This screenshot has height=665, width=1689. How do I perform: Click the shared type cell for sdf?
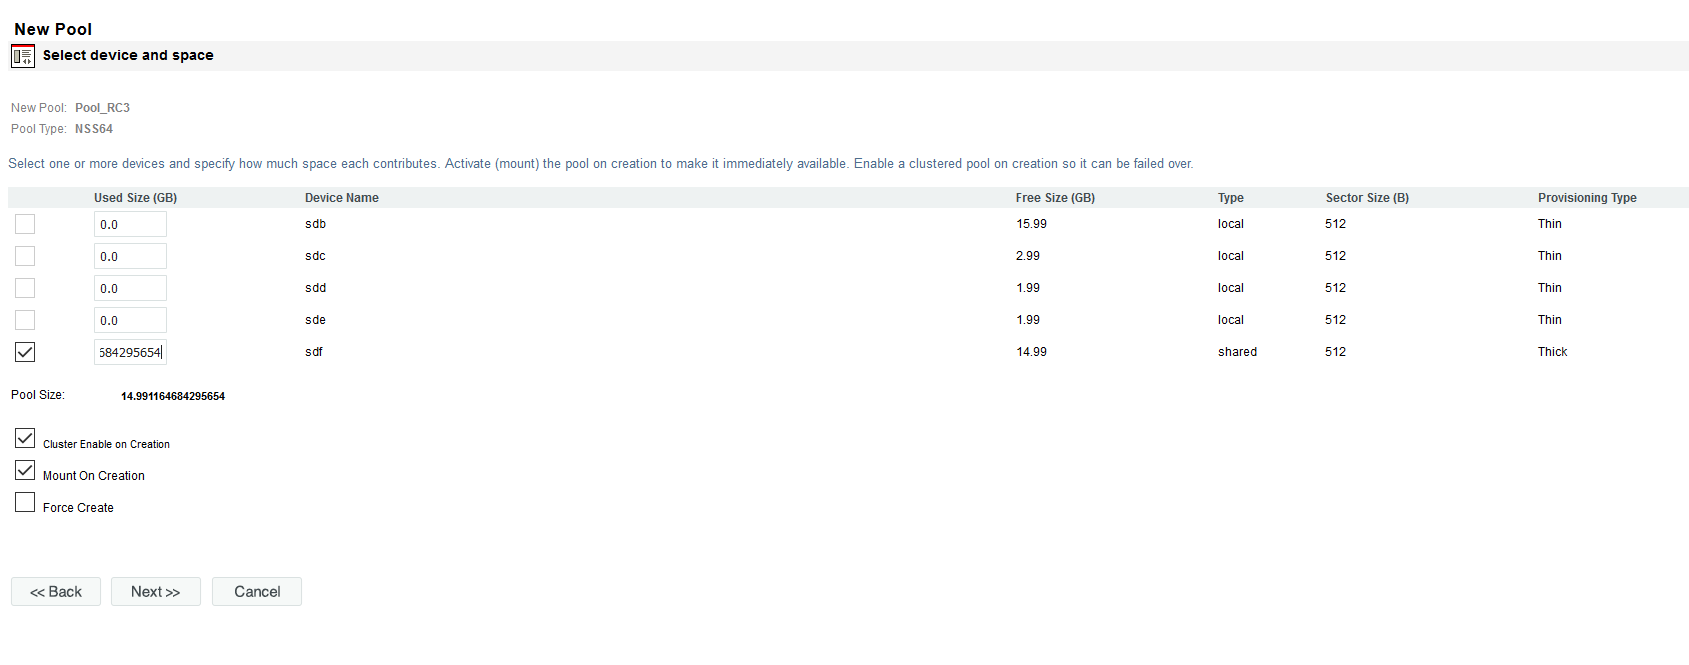pyautogui.click(x=1237, y=352)
